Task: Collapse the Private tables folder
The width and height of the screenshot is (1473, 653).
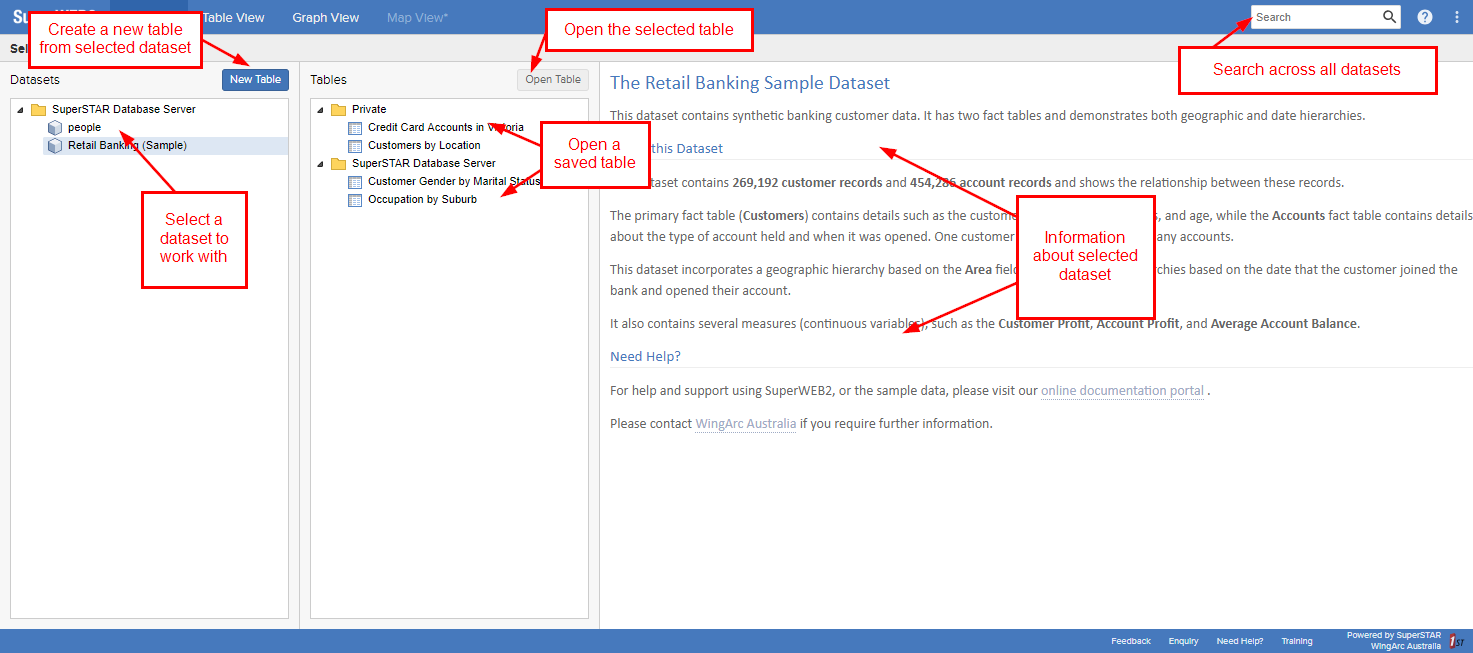Action: [321, 109]
